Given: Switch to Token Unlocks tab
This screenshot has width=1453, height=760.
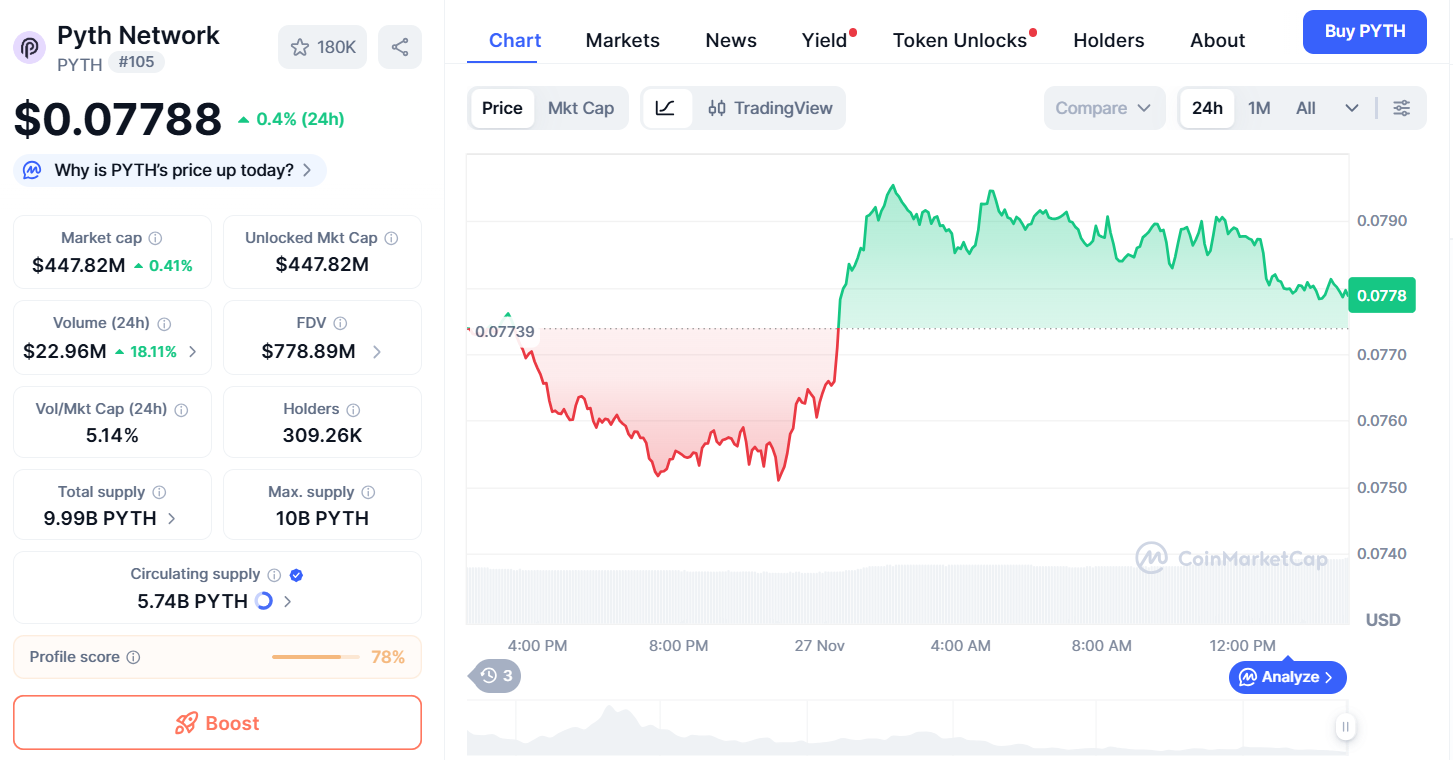Looking at the screenshot, I should tap(959, 40).
